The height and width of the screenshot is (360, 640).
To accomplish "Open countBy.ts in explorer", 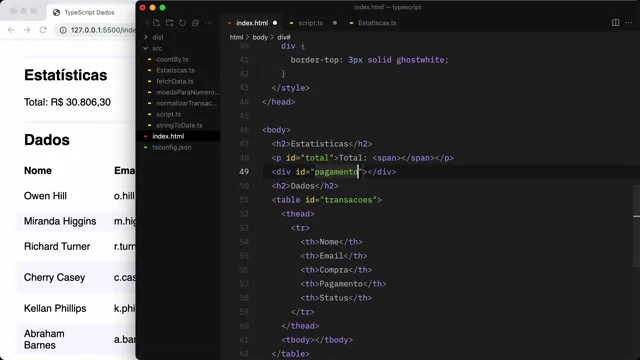I will pos(172,59).
